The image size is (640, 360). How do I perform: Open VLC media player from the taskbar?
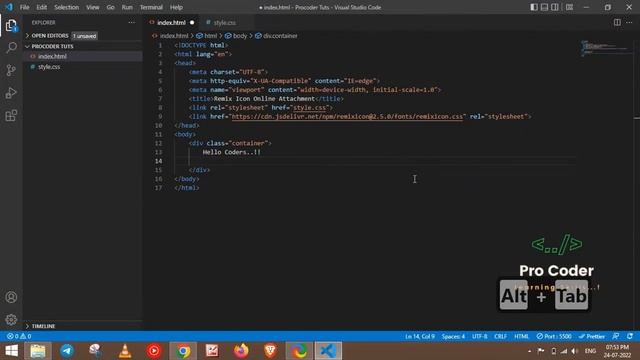pyautogui.click(x=125, y=351)
